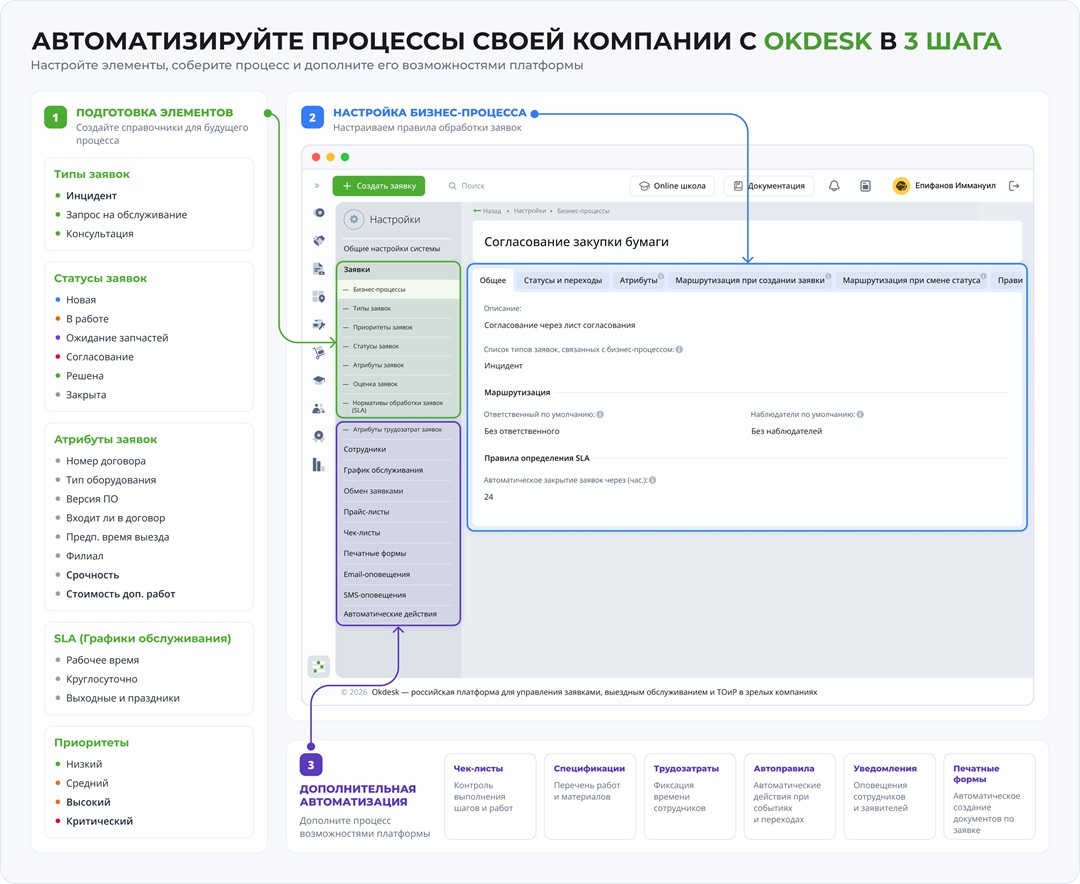
Task: Expand the left sidebar with the double chevron
Action: click(317, 186)
